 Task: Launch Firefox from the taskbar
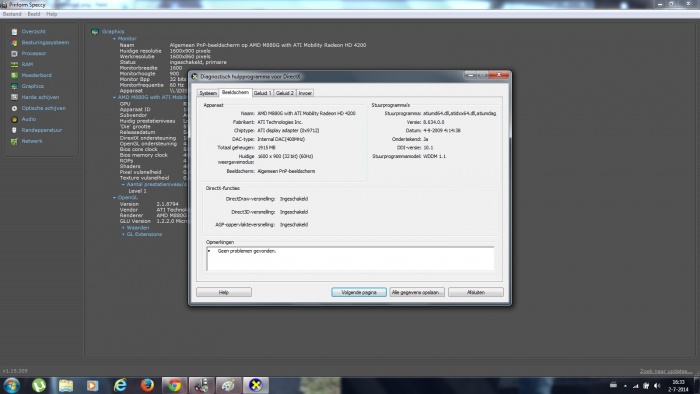pyautogui.click(x=147, y=385)
